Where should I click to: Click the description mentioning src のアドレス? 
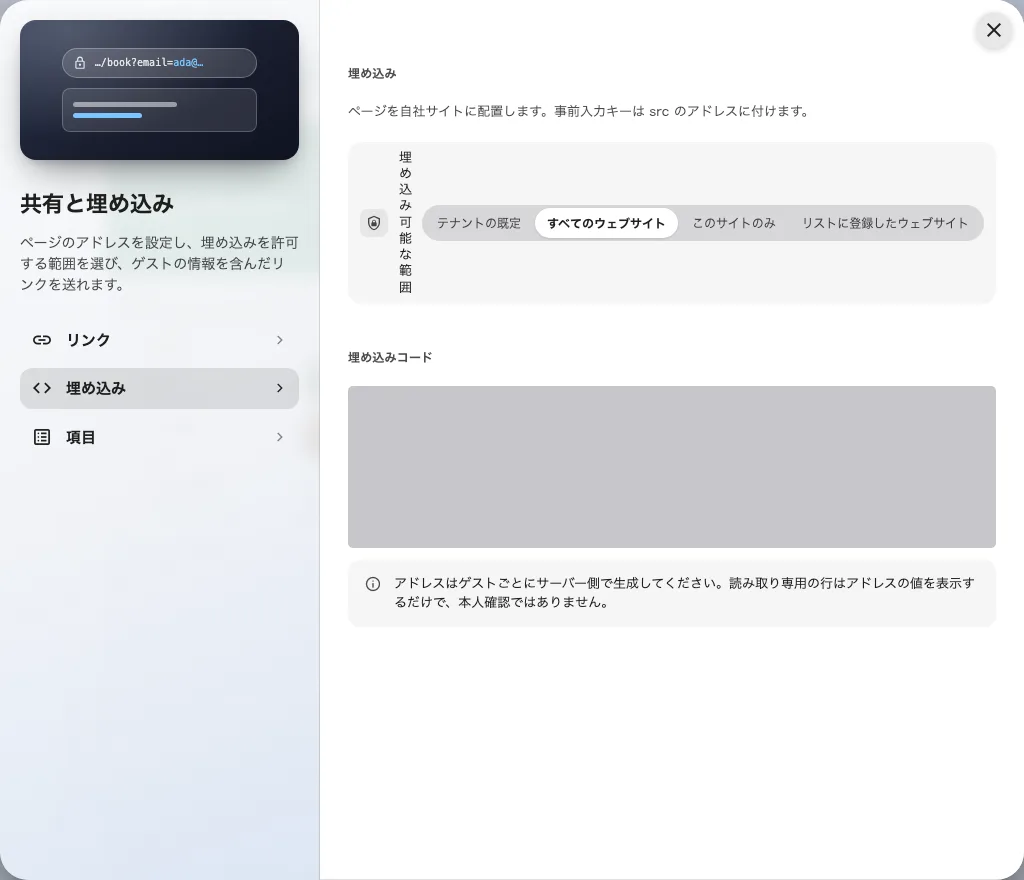click(x=580, y=111)
